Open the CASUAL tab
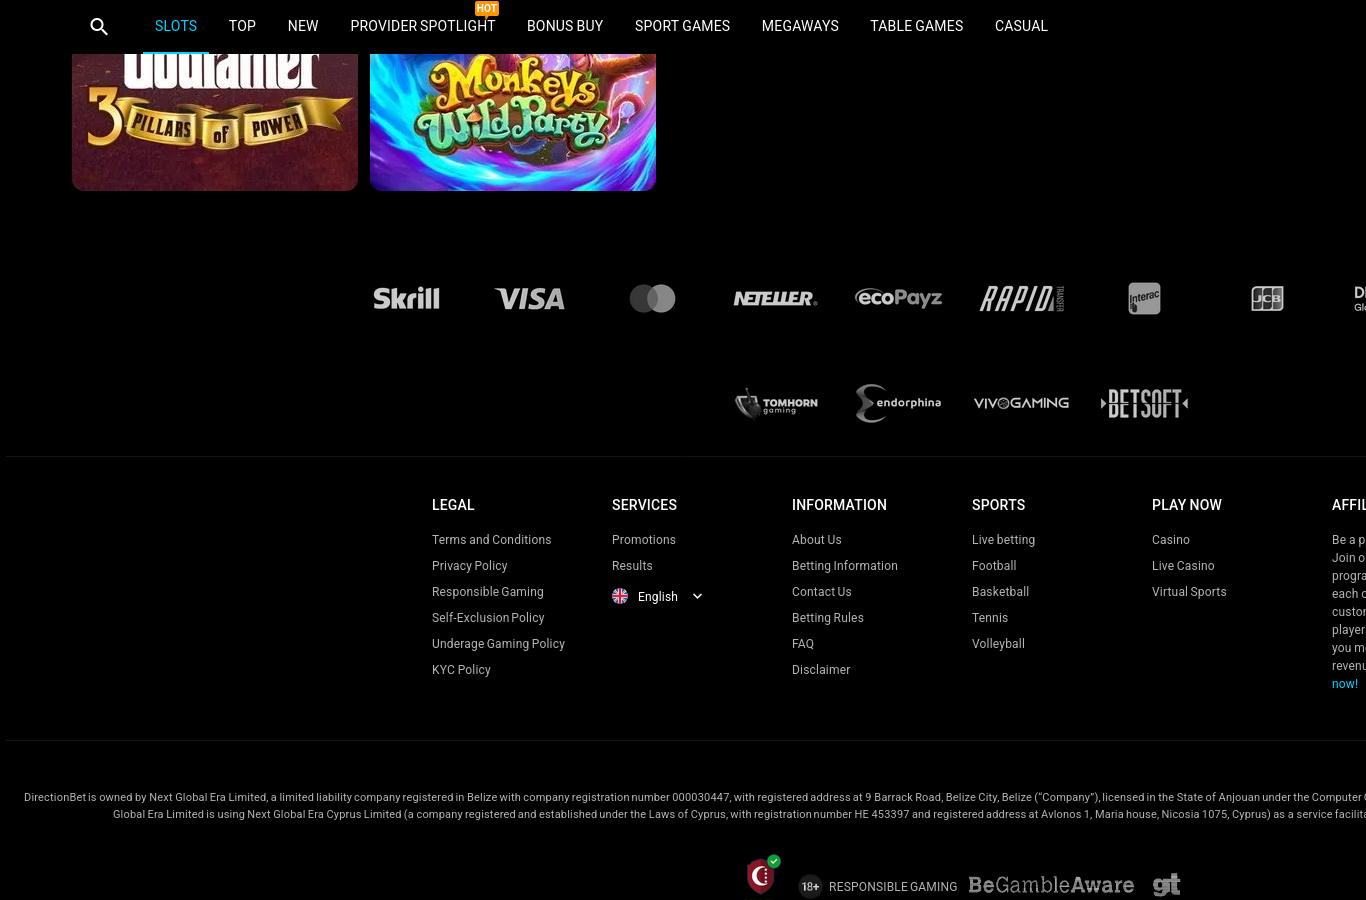Image resolution: width=1366 pixels, height=900 pixels. tap(1021, 26)
